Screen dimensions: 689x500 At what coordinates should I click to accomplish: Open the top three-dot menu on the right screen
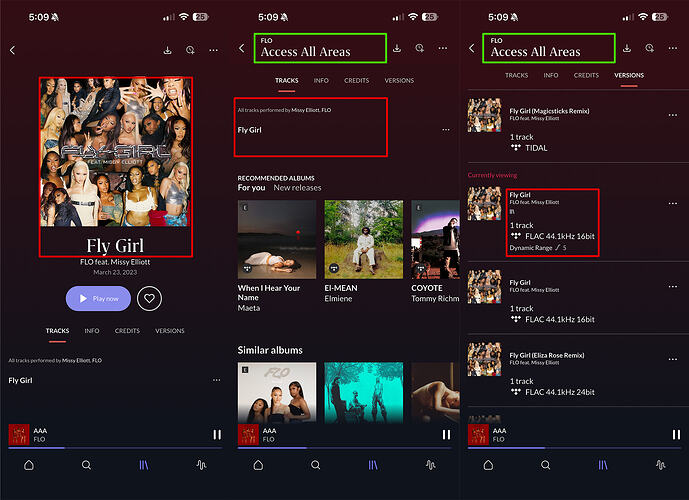(x=673, y=48)
